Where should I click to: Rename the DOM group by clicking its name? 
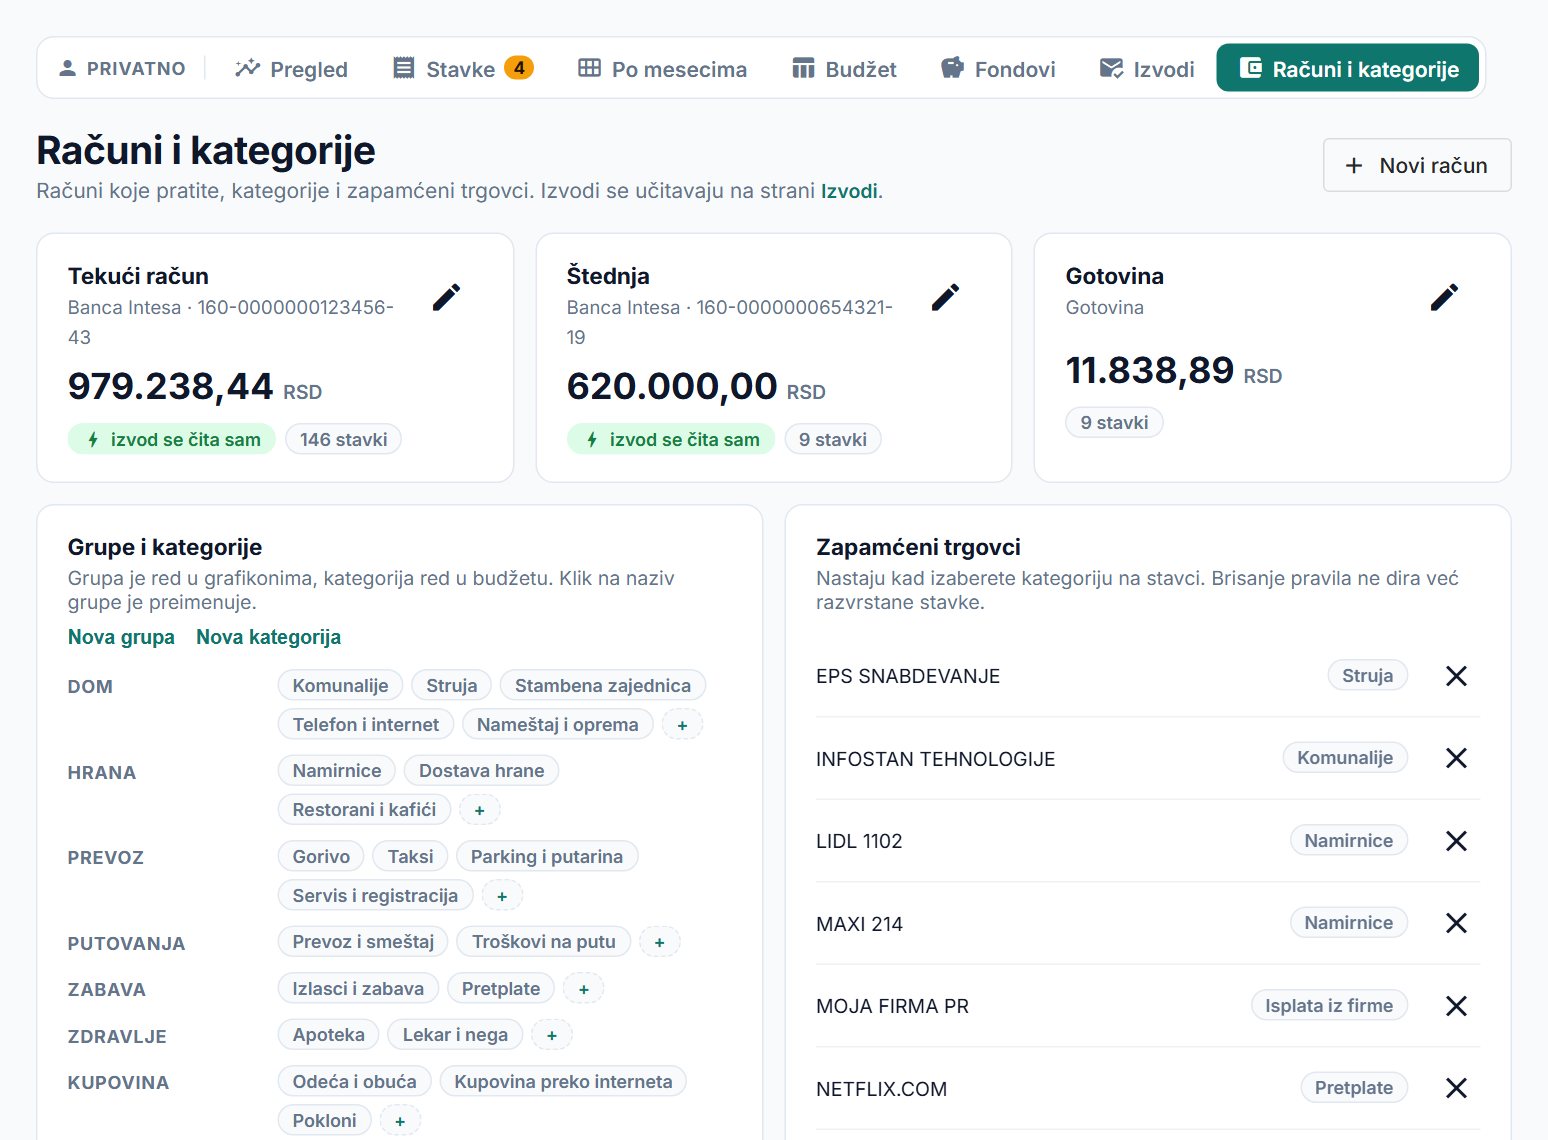90,687
